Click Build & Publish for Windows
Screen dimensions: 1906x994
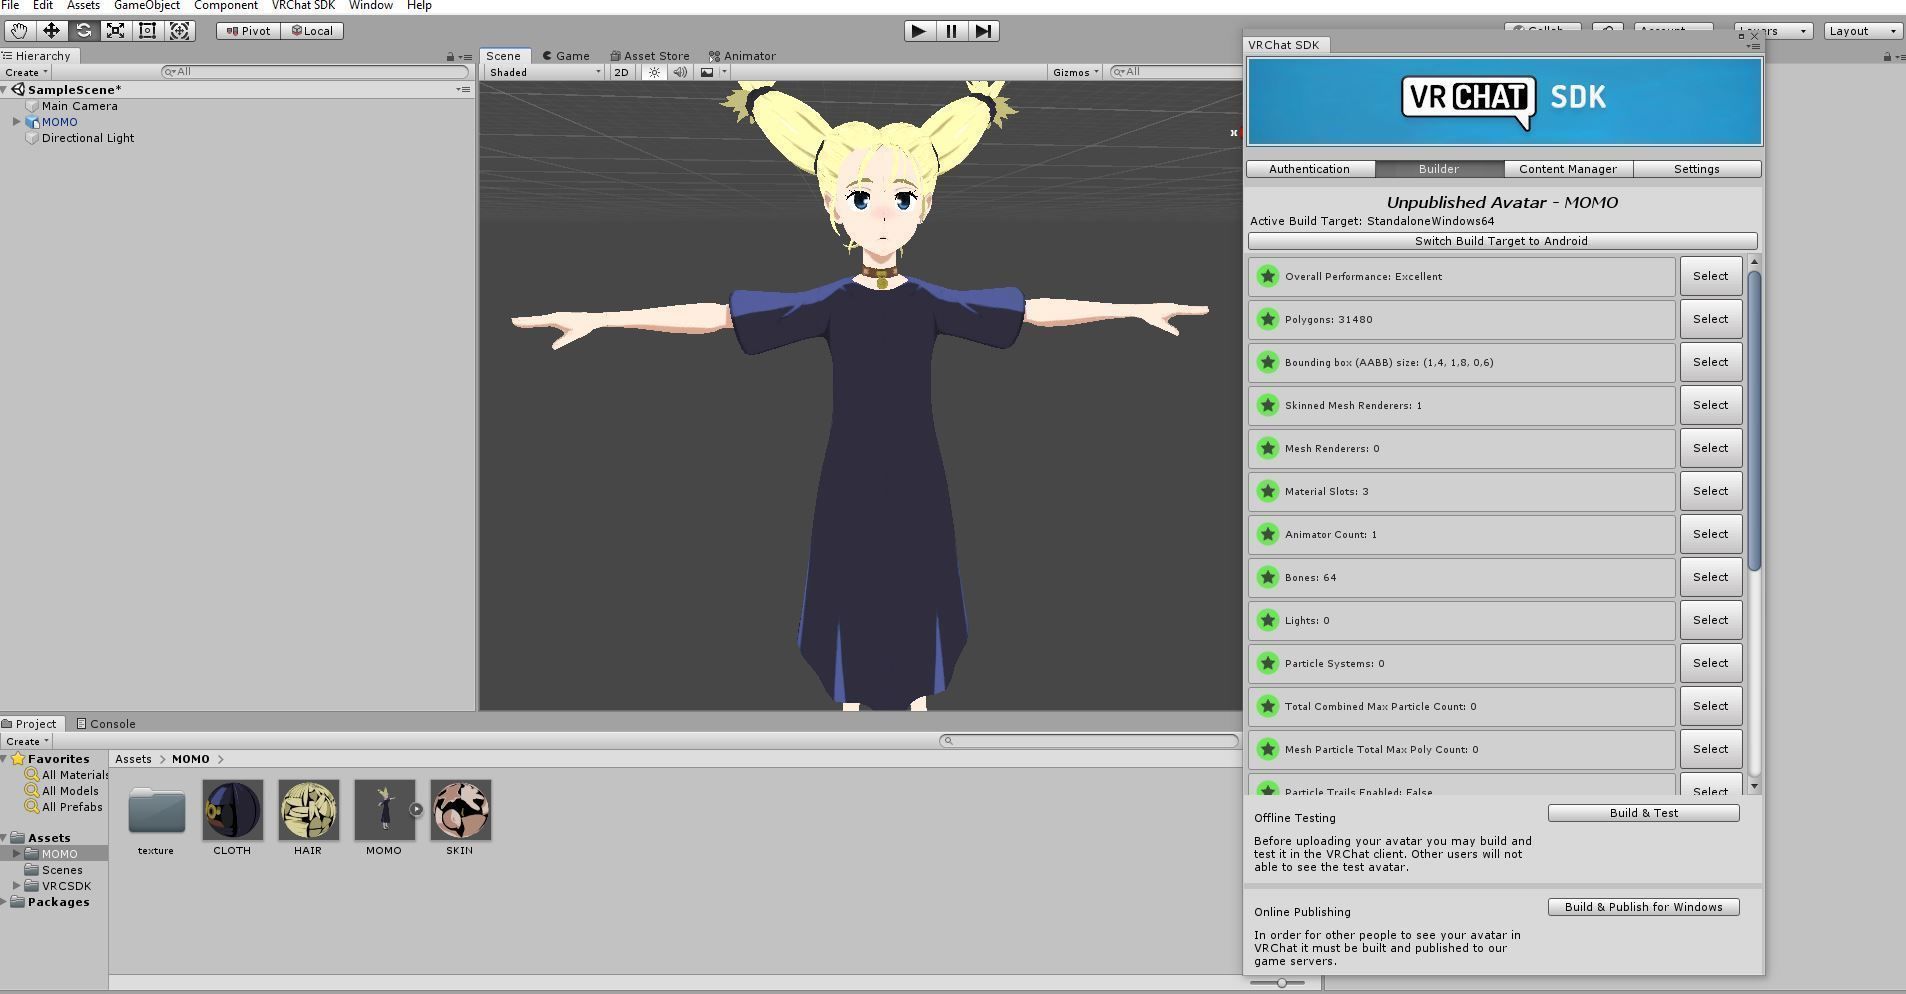1644,907
